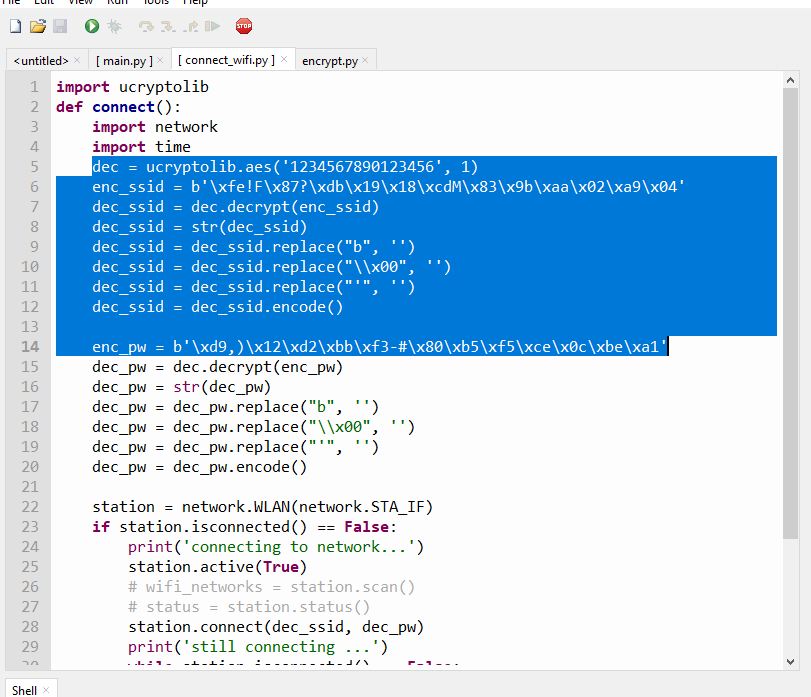Click the Save file icon
The width and height of the screenshot is (811, 697).
tap(60, 26)
